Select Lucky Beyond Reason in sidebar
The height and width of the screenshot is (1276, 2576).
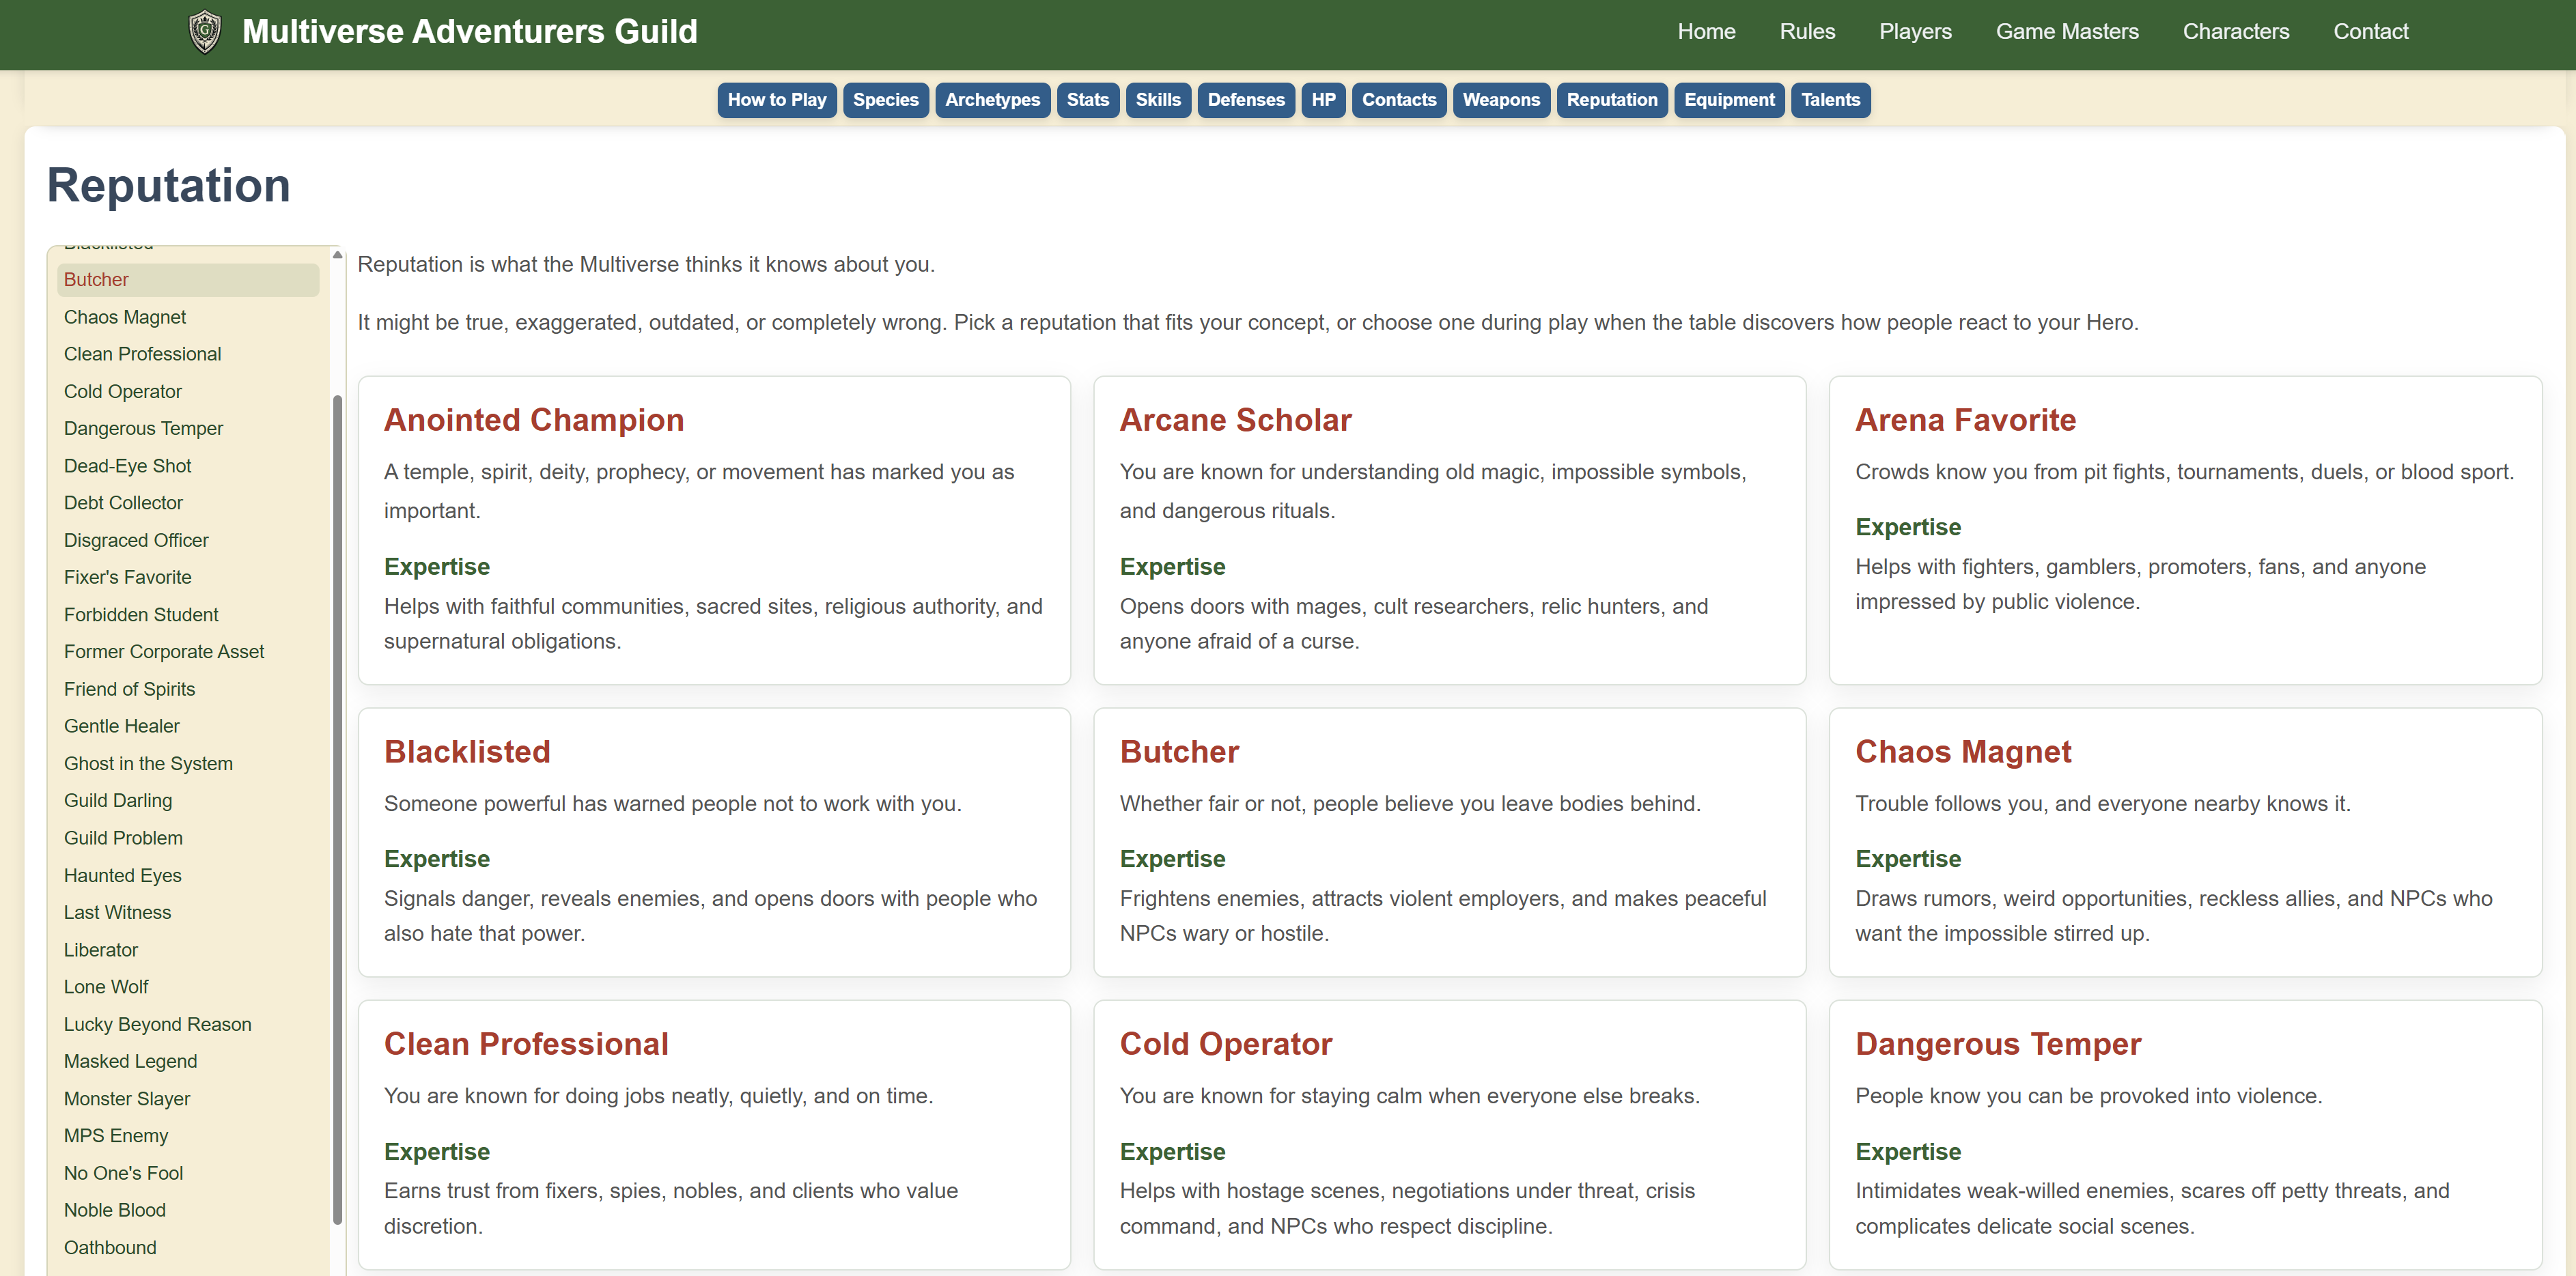point(188,1024)
